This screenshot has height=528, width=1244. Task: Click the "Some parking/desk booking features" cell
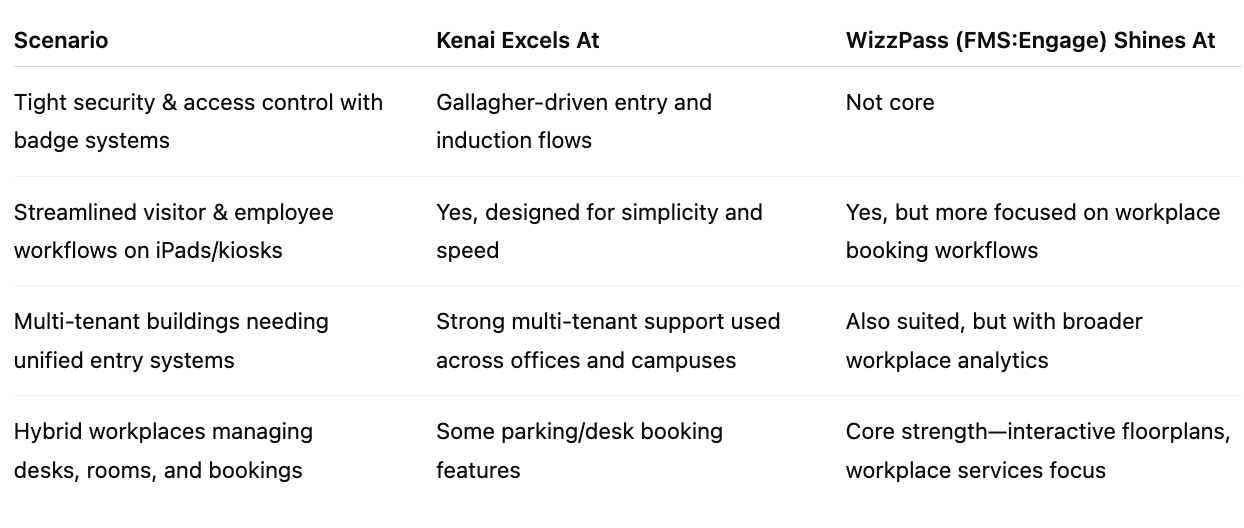click(x=578, y=450)
